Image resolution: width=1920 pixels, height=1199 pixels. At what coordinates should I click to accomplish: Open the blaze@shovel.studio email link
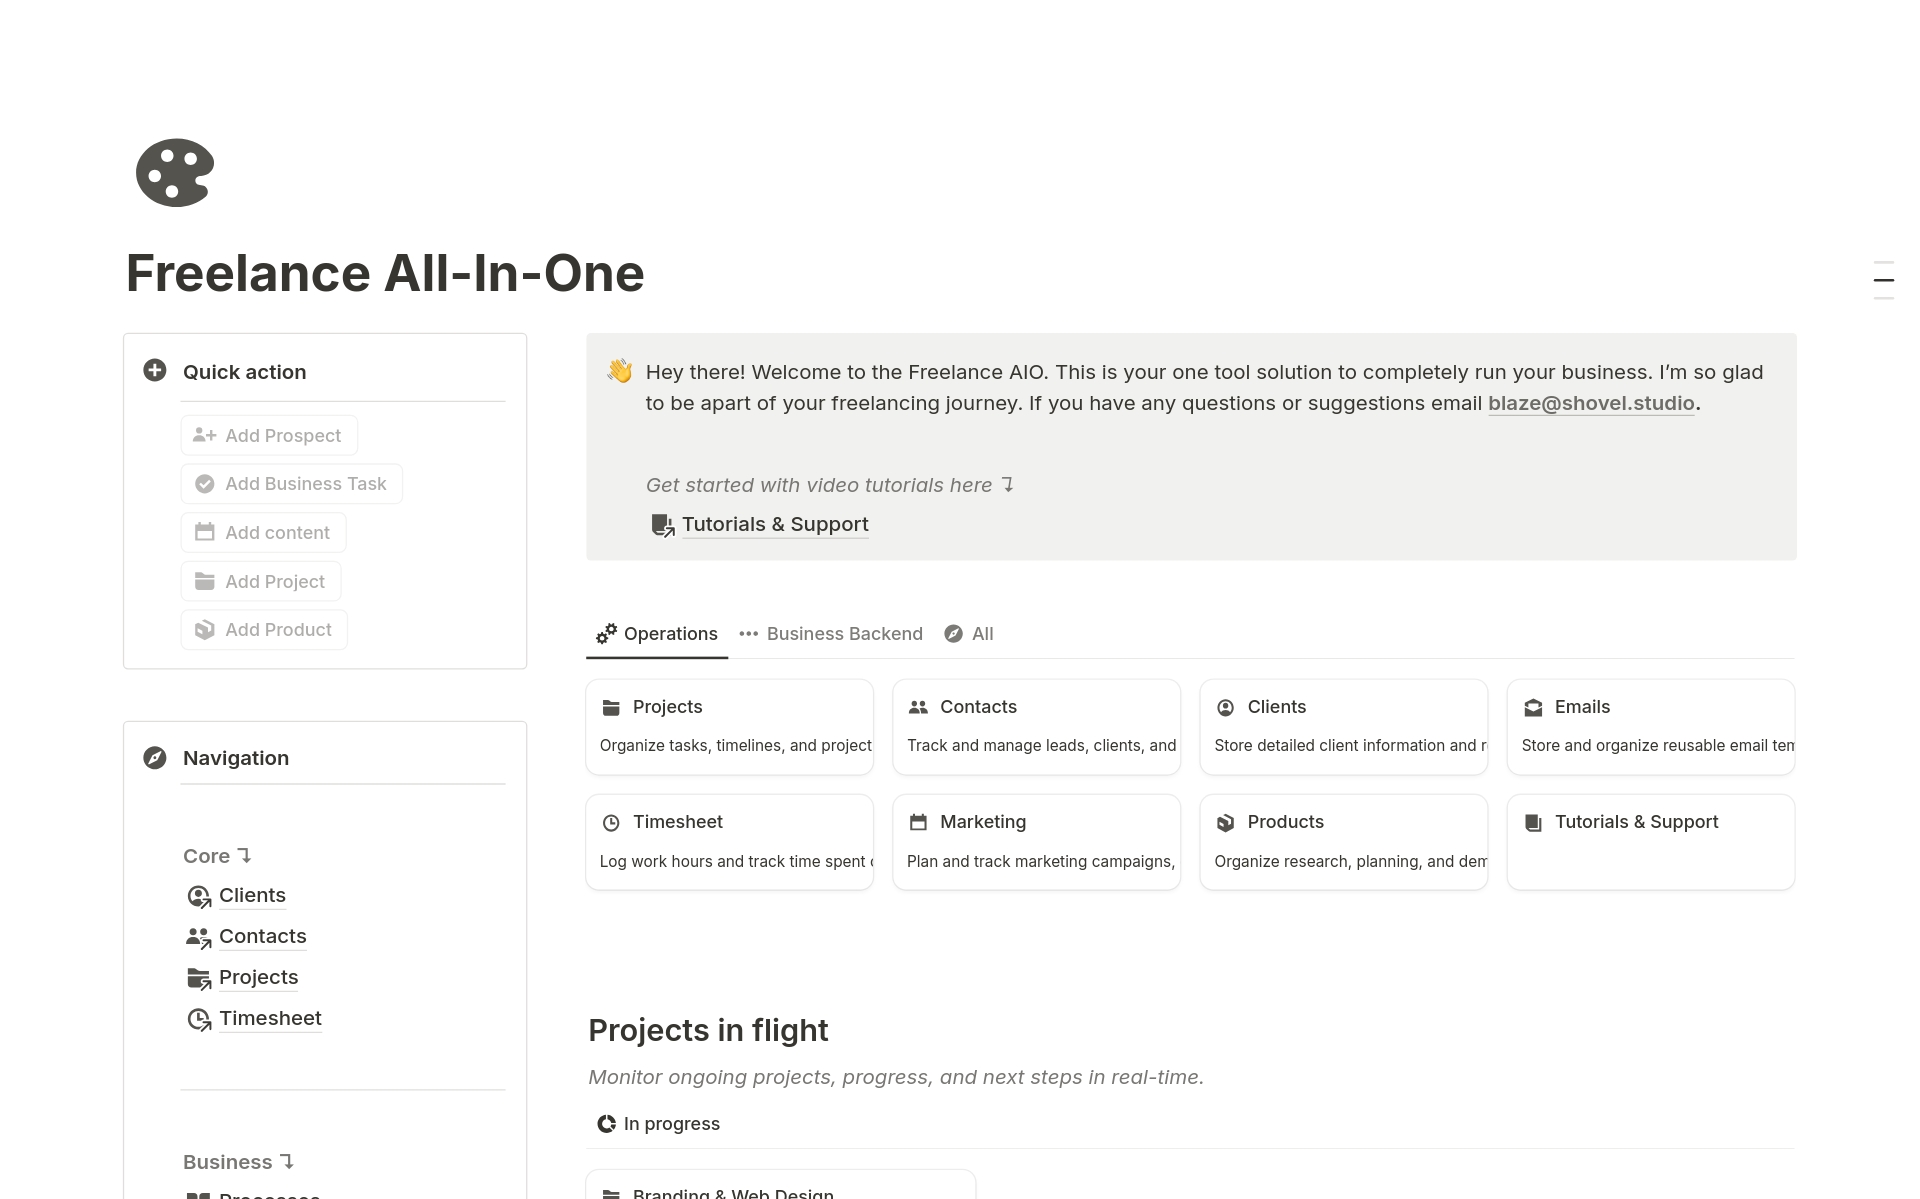tap(1591, 403)
